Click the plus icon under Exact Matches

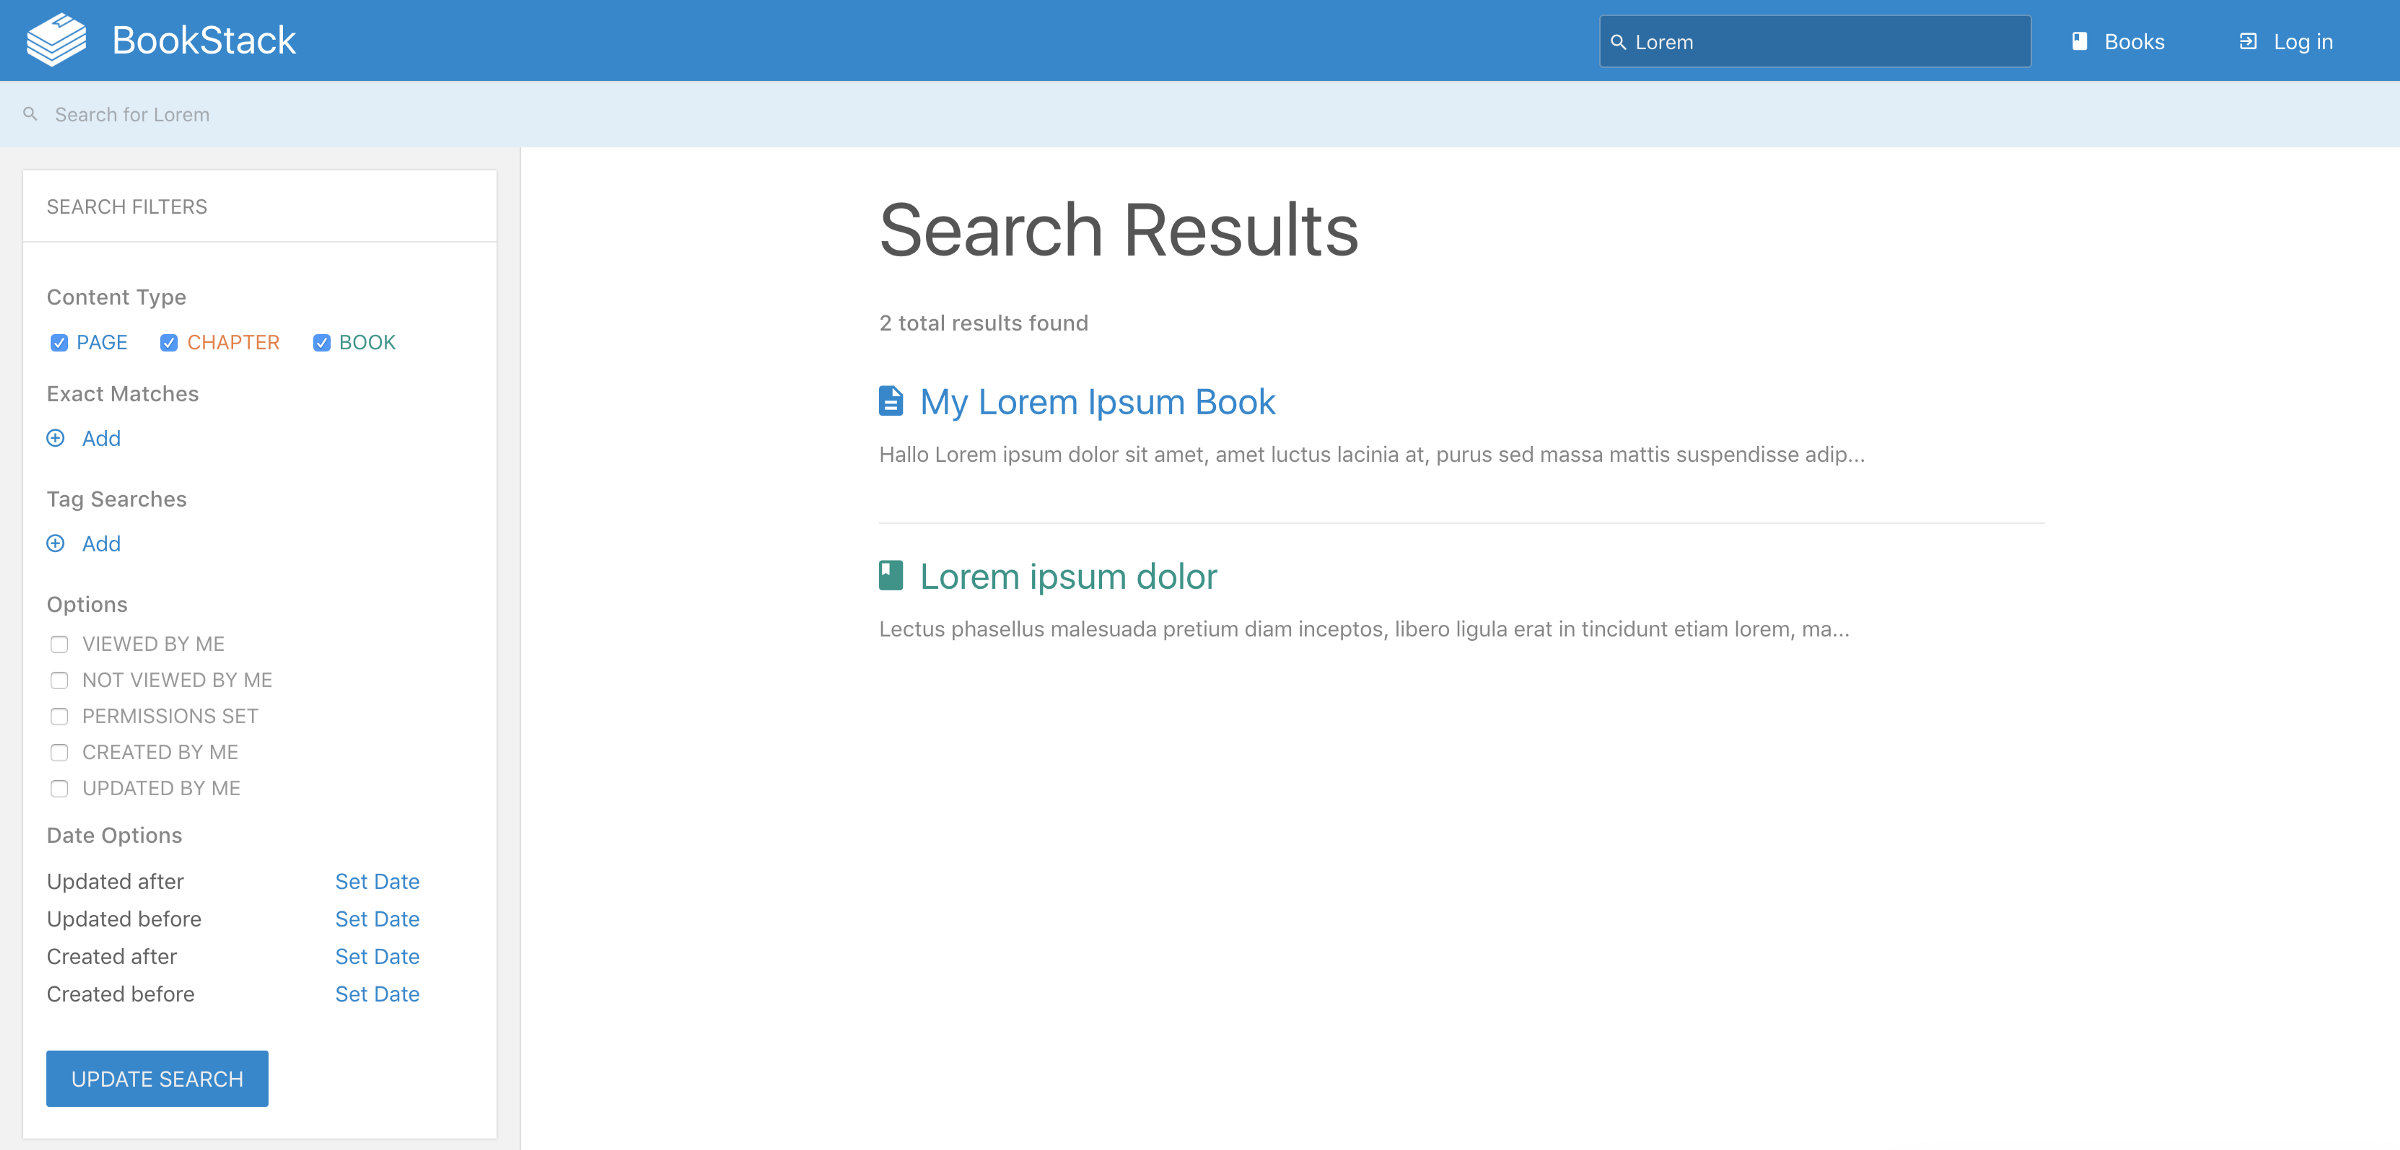click(x=56, y=438)
